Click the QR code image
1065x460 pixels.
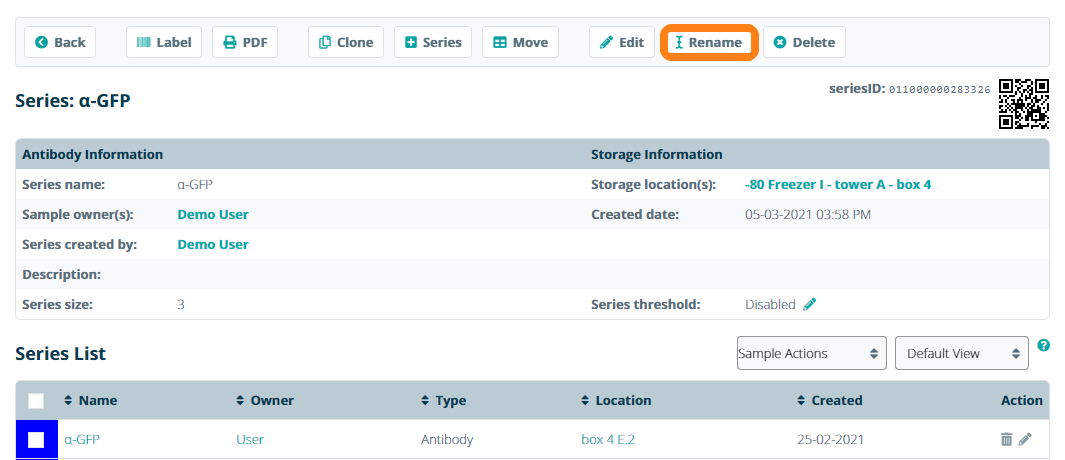(1023, 104)
